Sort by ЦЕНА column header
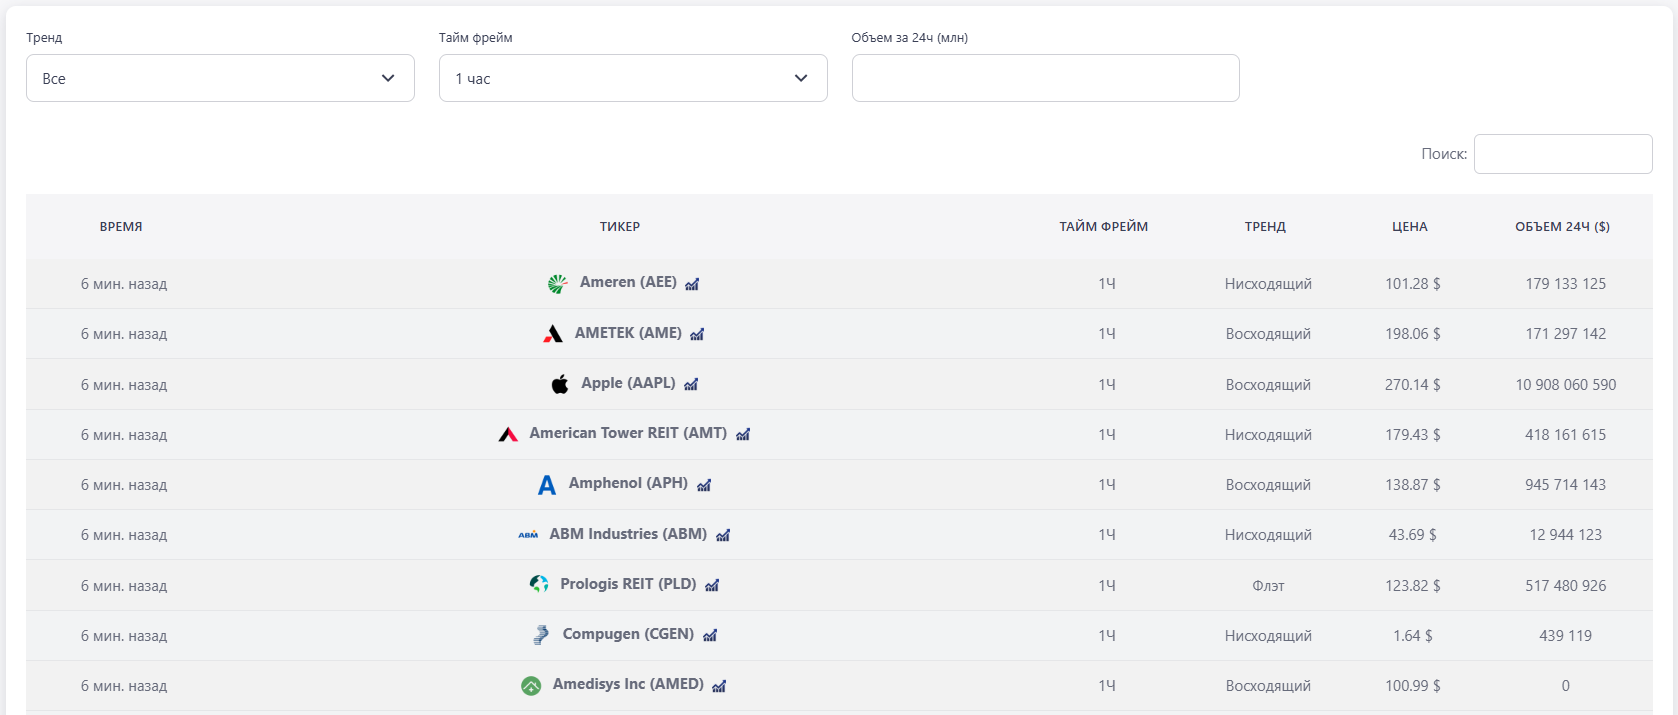This screenshot has width=1678, height=715. [1409, 227]
